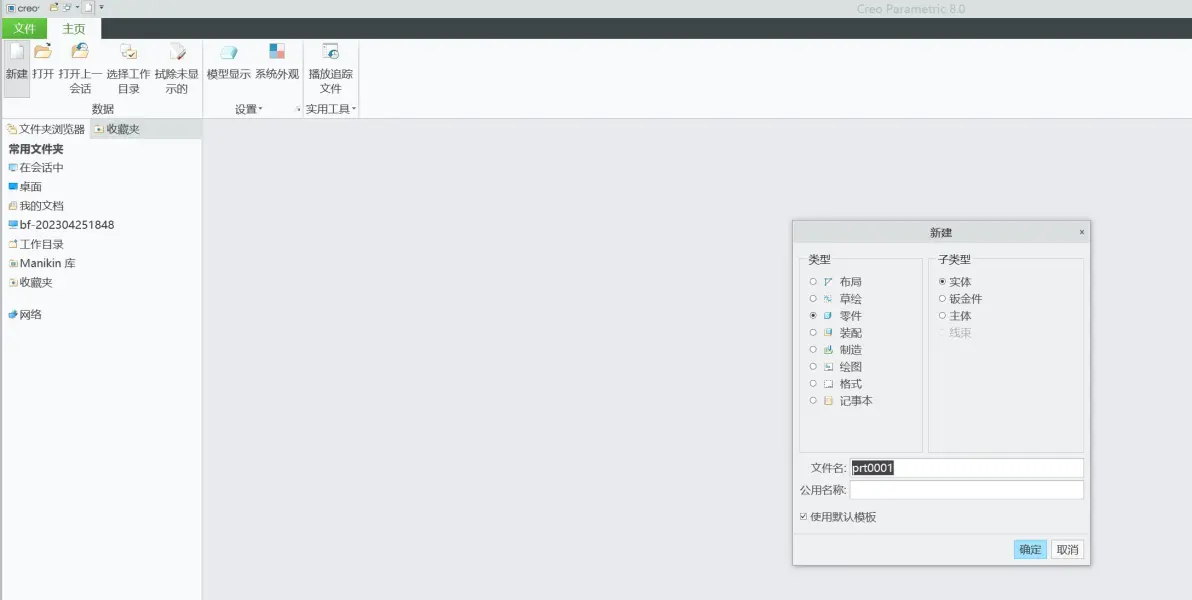
Task: Click 拭除未显示的 icon
Action: 177,52
